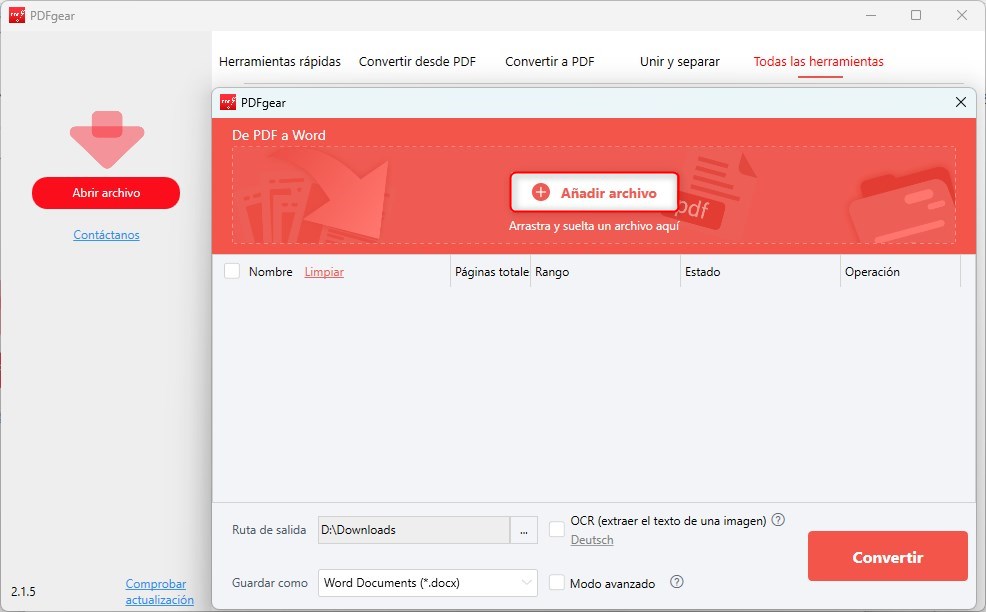The width and height of the screenshot is (986, 612).
Task: Open the Guardar como format dropdown
Action: click(x=427, y=583)
